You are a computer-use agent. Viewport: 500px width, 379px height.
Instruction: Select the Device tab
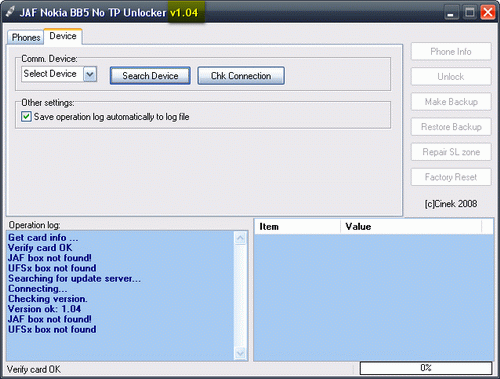tap(63, 36)
